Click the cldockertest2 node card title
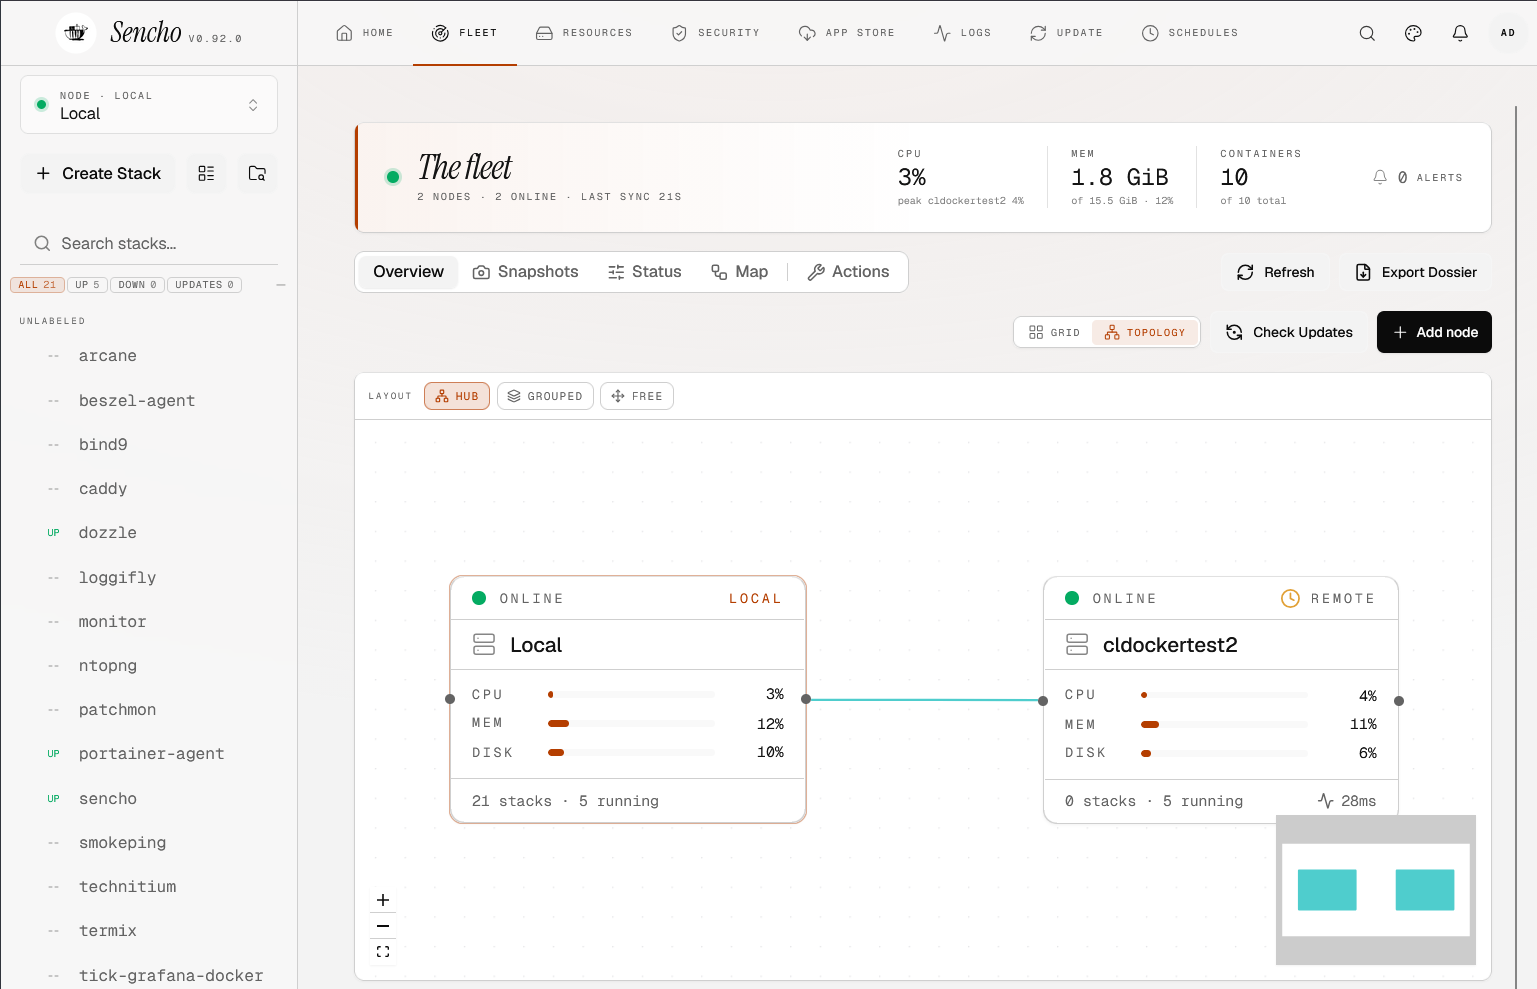Image resolution: width=1537 pixels, height=989 pixels. coord(1170,645)
